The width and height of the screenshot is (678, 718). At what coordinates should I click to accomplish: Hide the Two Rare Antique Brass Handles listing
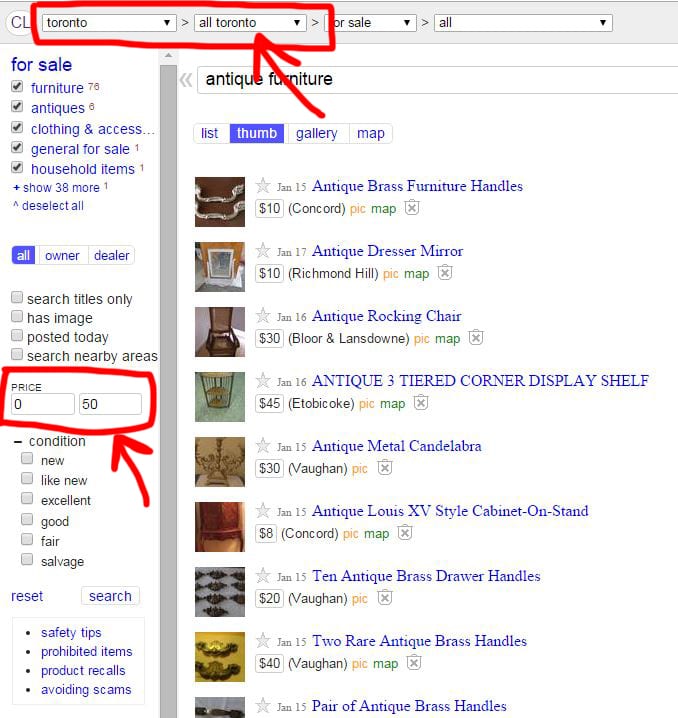tap(413, 663)
